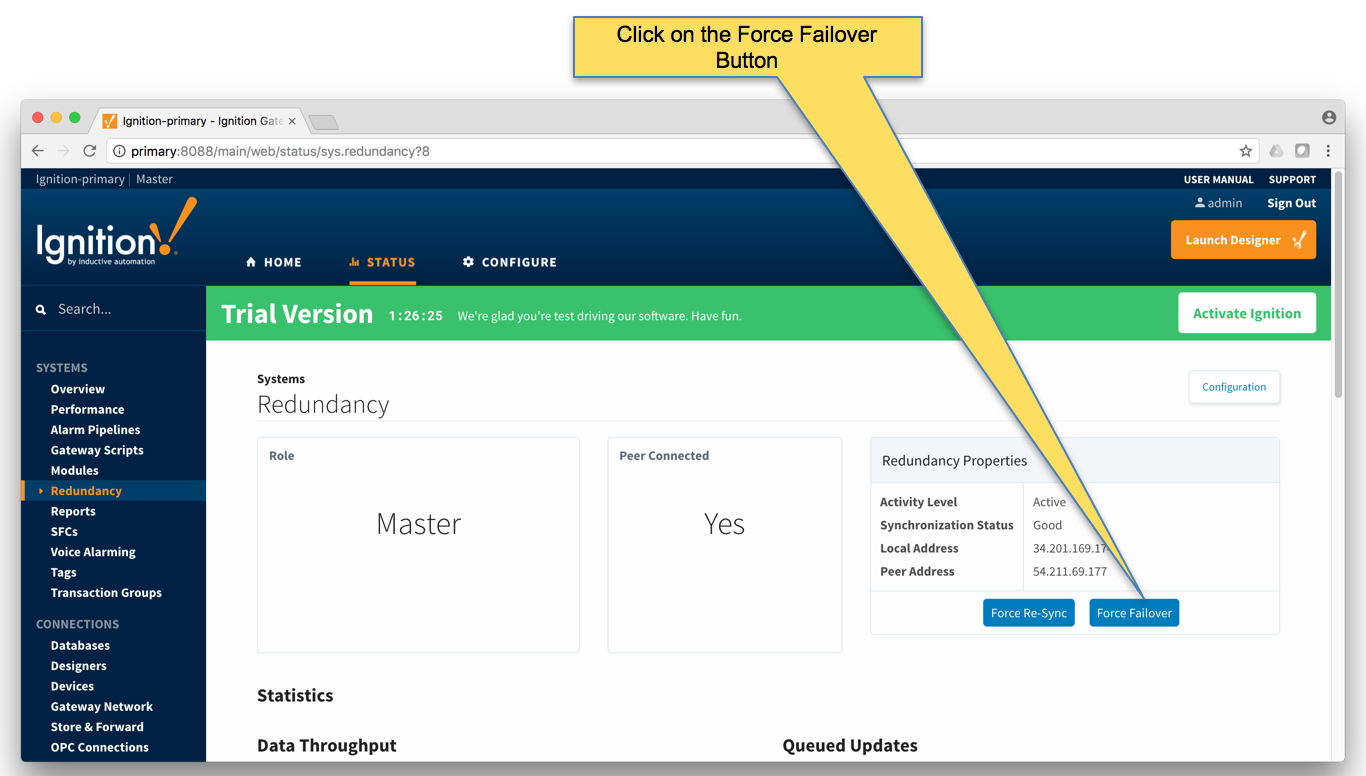Click the Force Failover button
Screen dimensions: 1366x776
click(x=1134, y=613)
